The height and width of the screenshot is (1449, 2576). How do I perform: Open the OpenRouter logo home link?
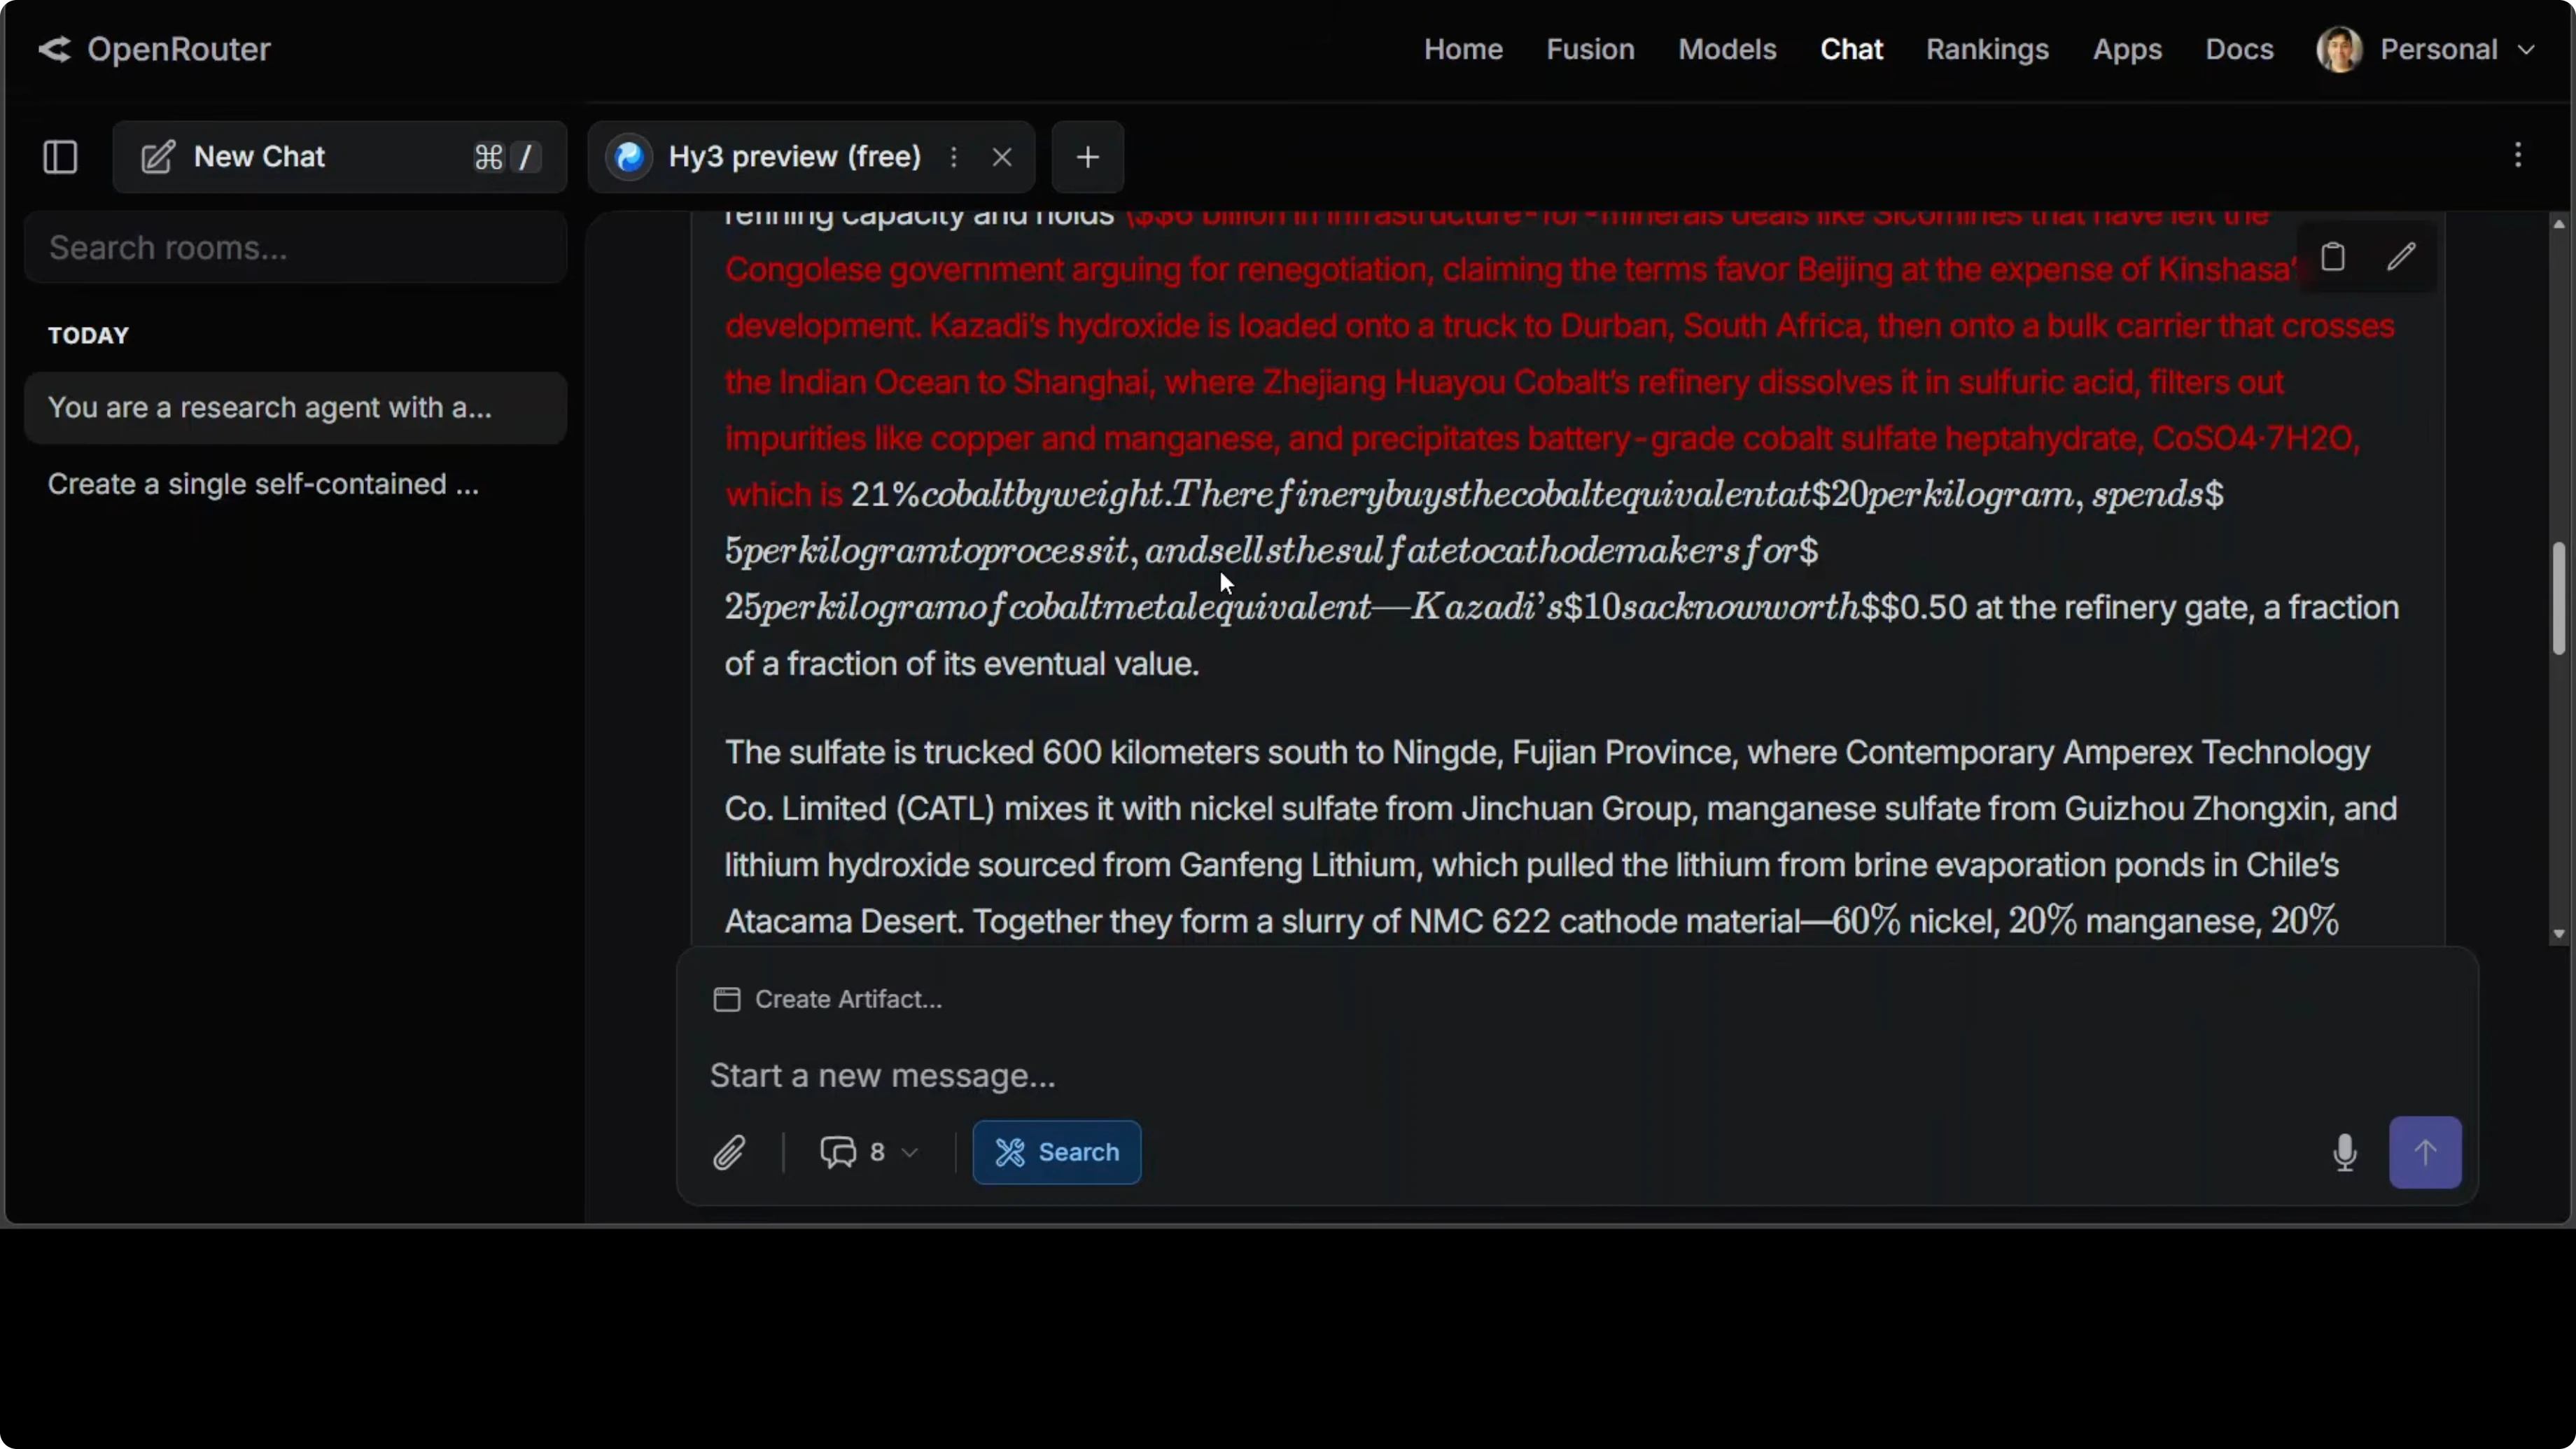pyautogui.click(x=155, y=49)
